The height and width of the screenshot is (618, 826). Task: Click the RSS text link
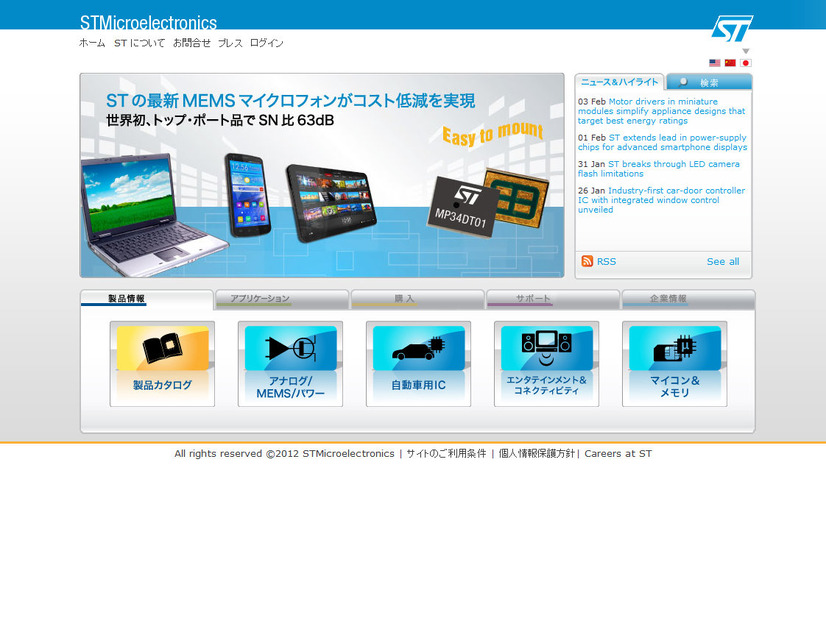click(x=606, y=261)
